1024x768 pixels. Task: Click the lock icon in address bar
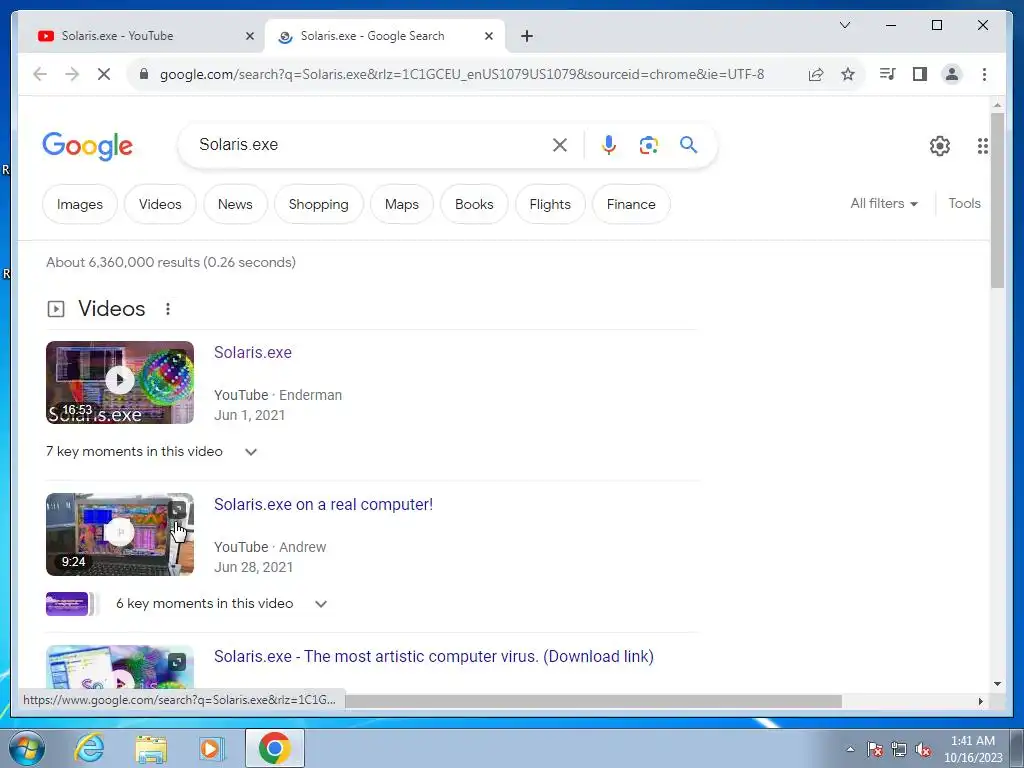pos(144,74)
